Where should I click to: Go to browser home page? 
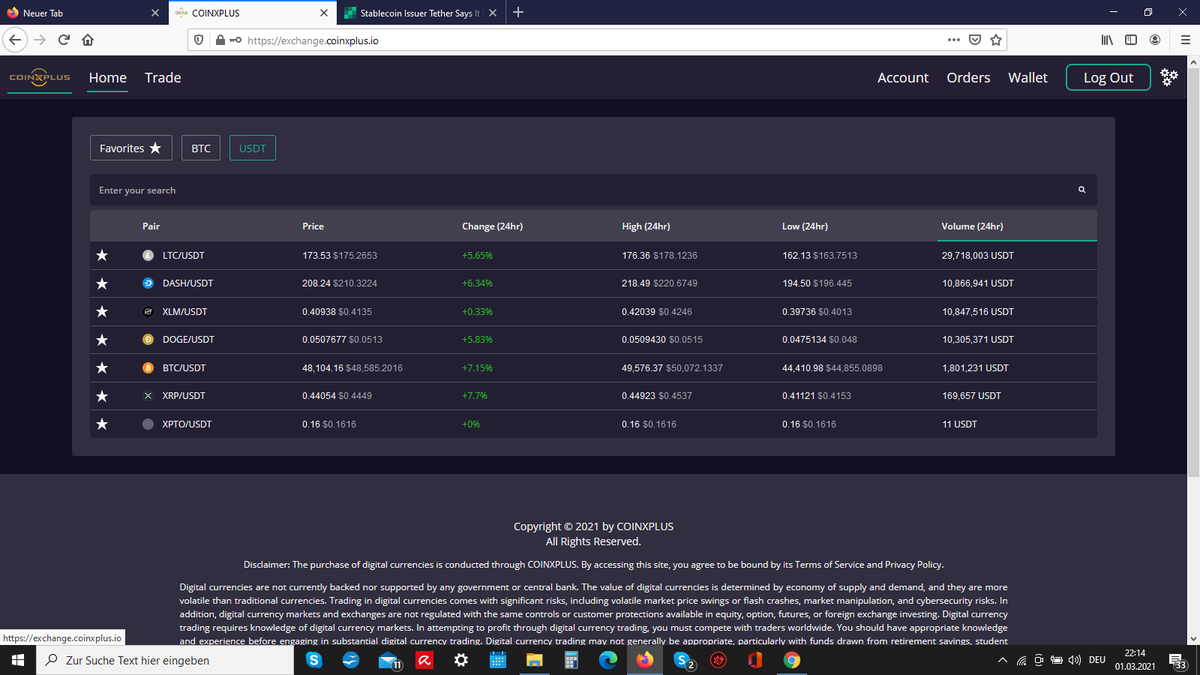87,41
